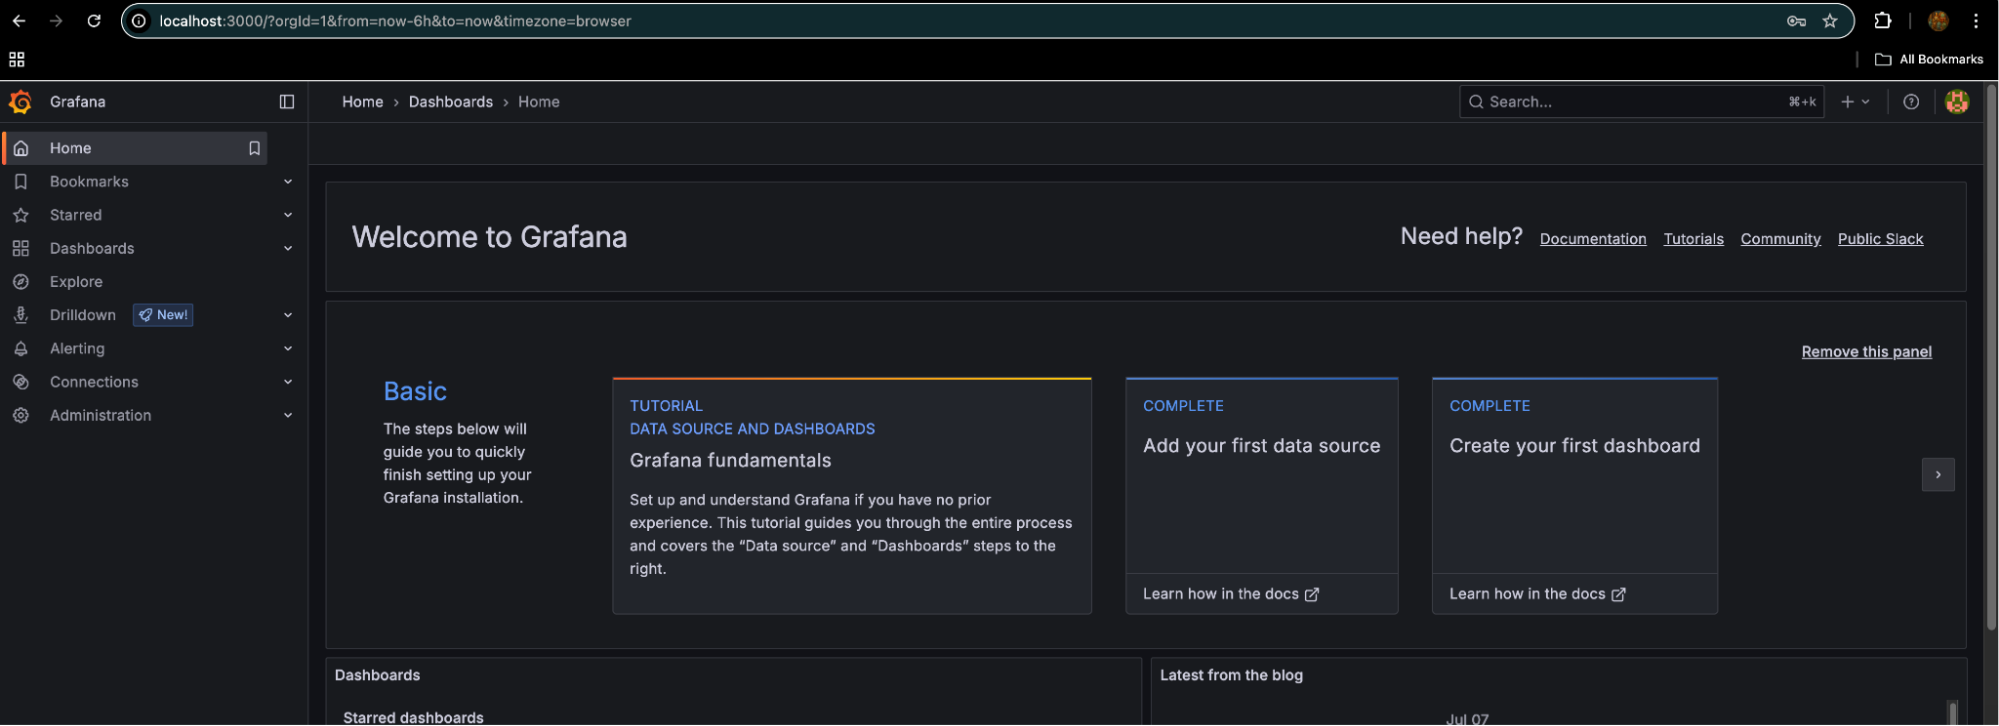Click Remove this panel link
The image size is (1999, 726).
click(1866, 352)
